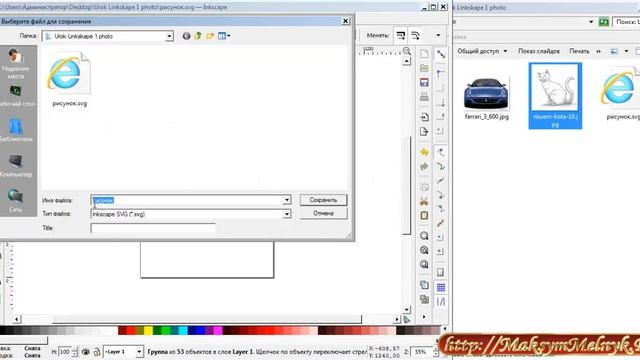This screenshot has width=640, height=360.
Task: Toggle Enable snapping at top of snap bar
Action: pyautogui.click(x=441, y=54)
